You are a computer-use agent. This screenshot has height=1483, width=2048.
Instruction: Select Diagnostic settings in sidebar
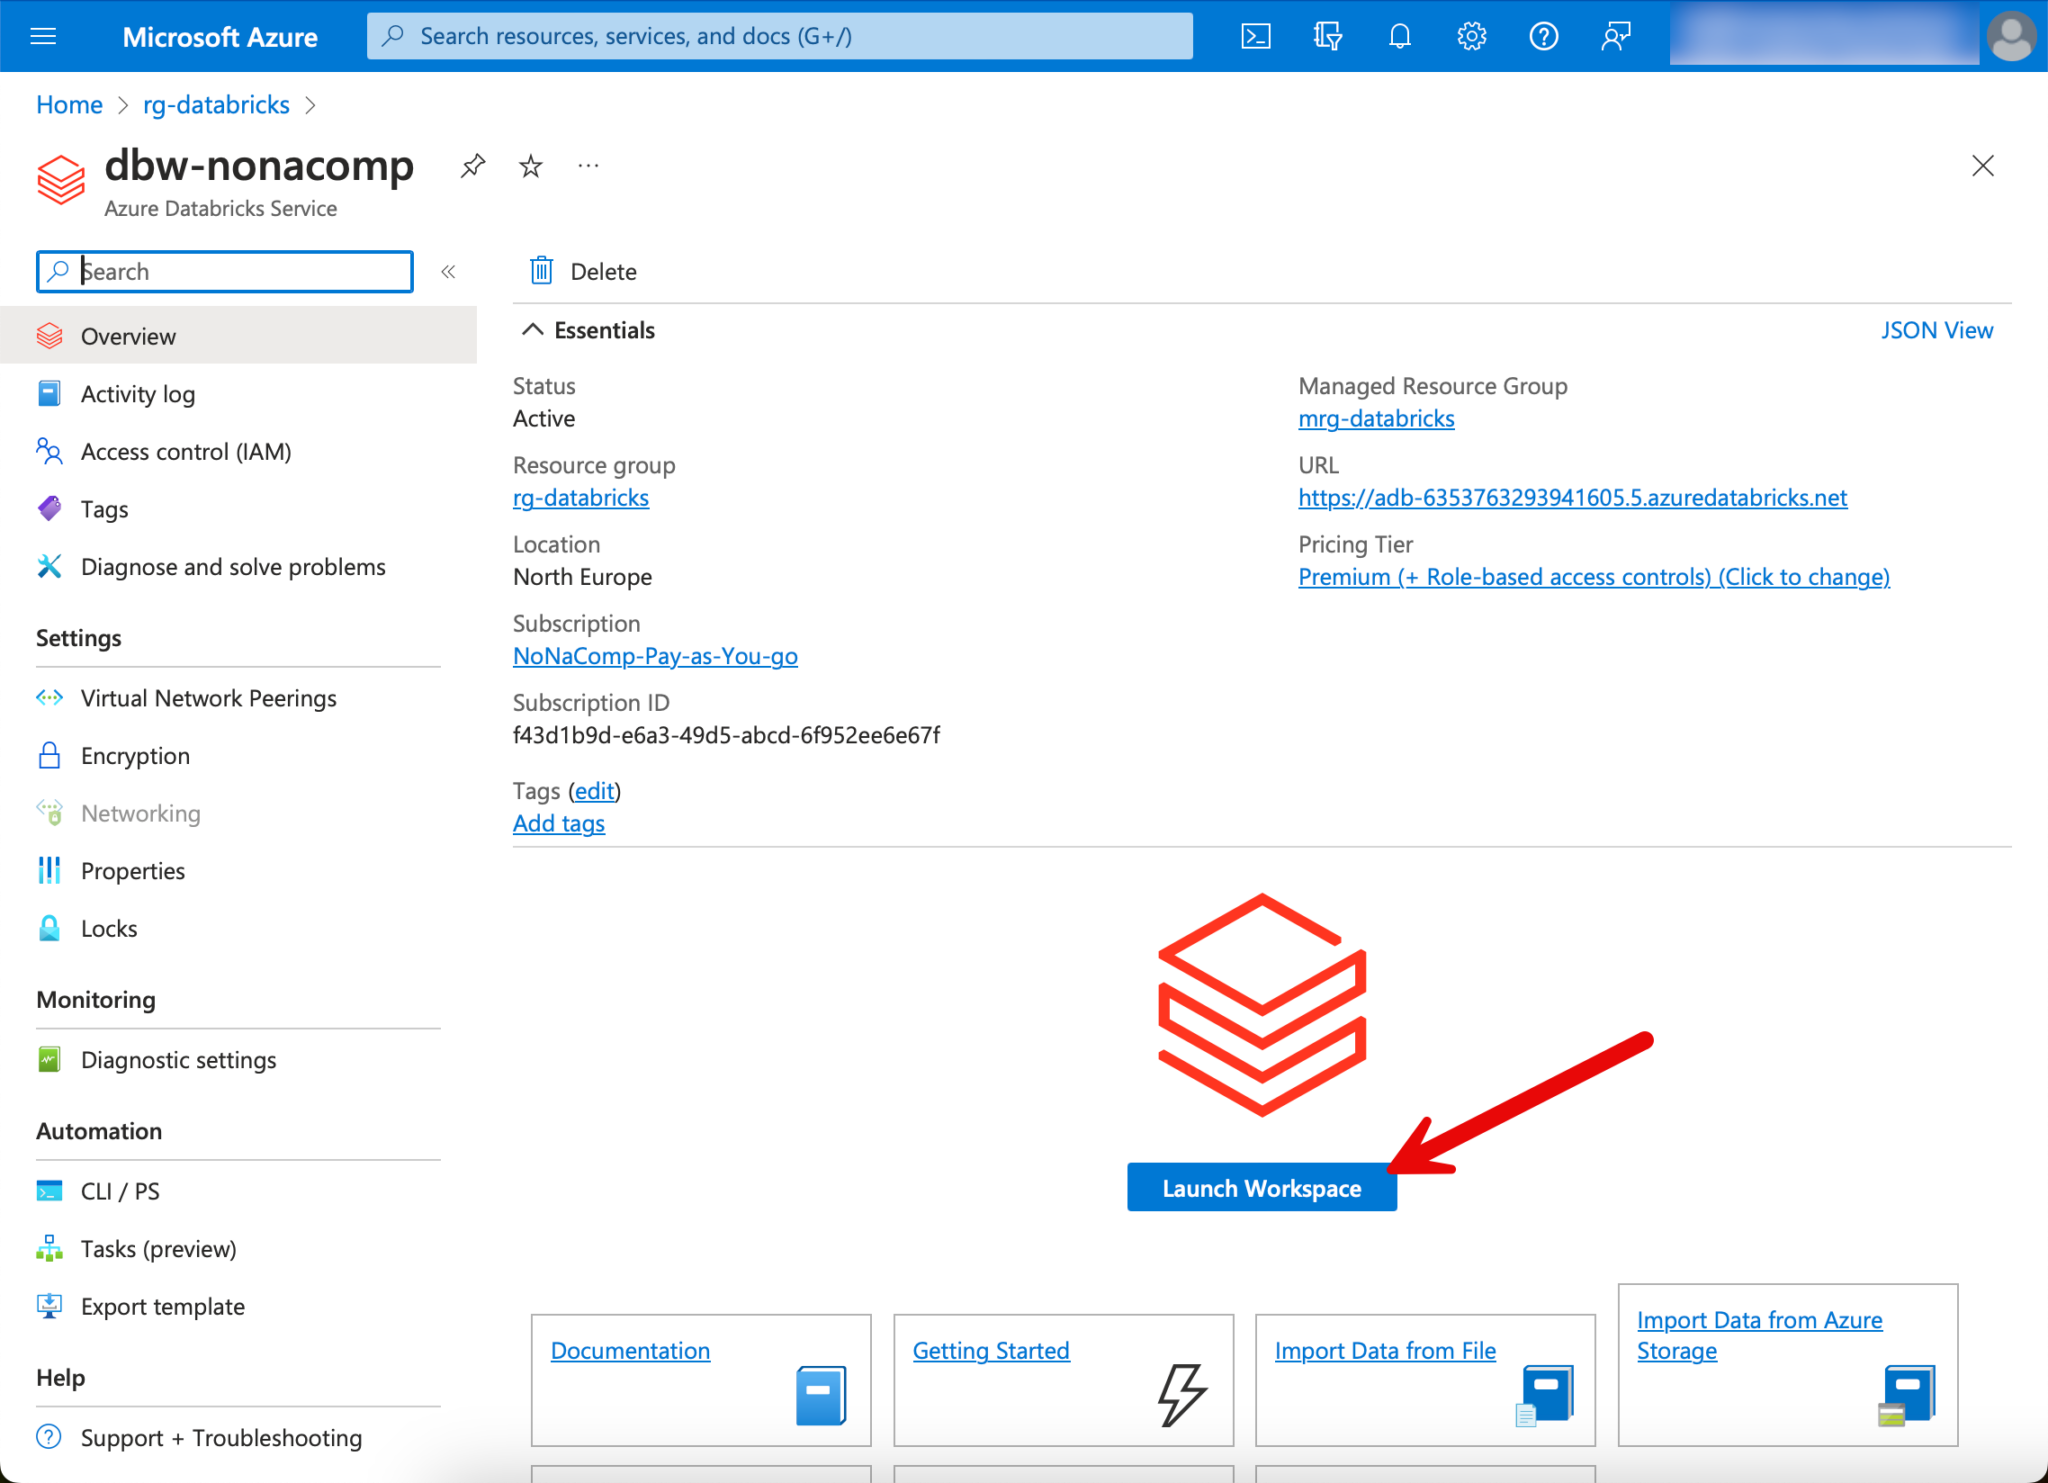coord(178,1060)
